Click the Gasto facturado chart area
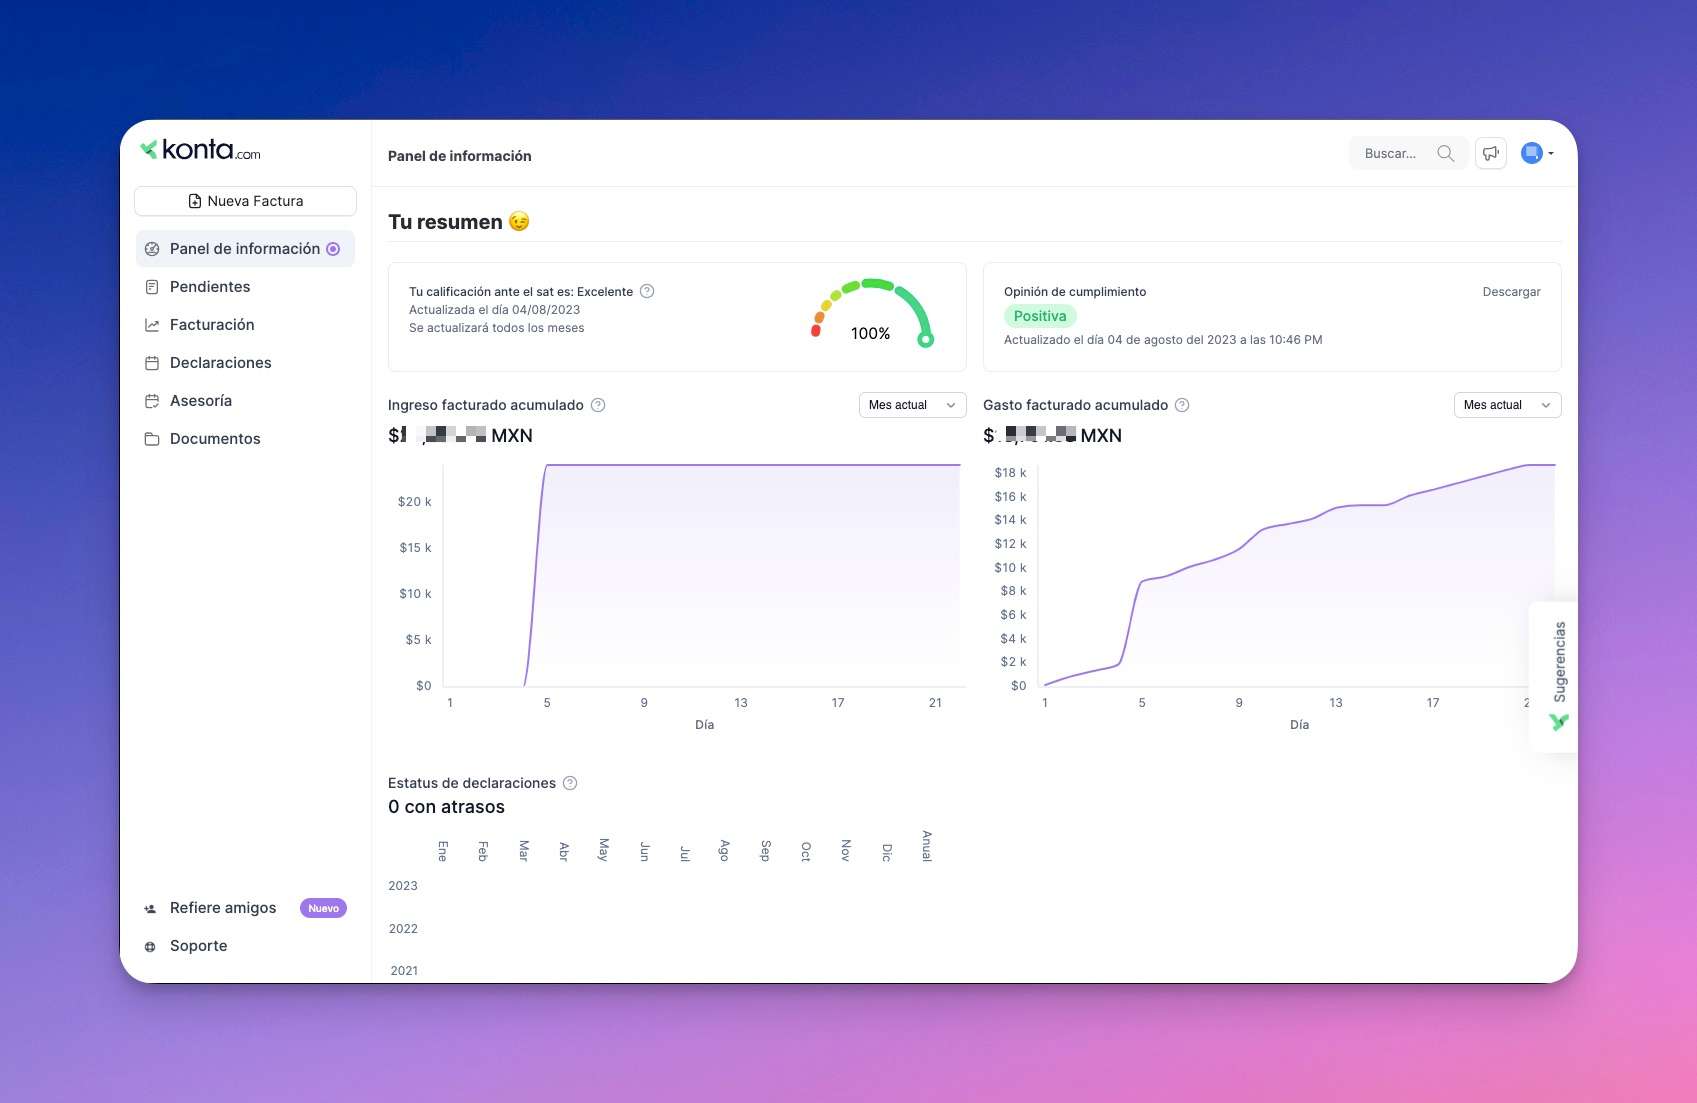Viewport: 1697px width, 1103px height. [1298, 575]
